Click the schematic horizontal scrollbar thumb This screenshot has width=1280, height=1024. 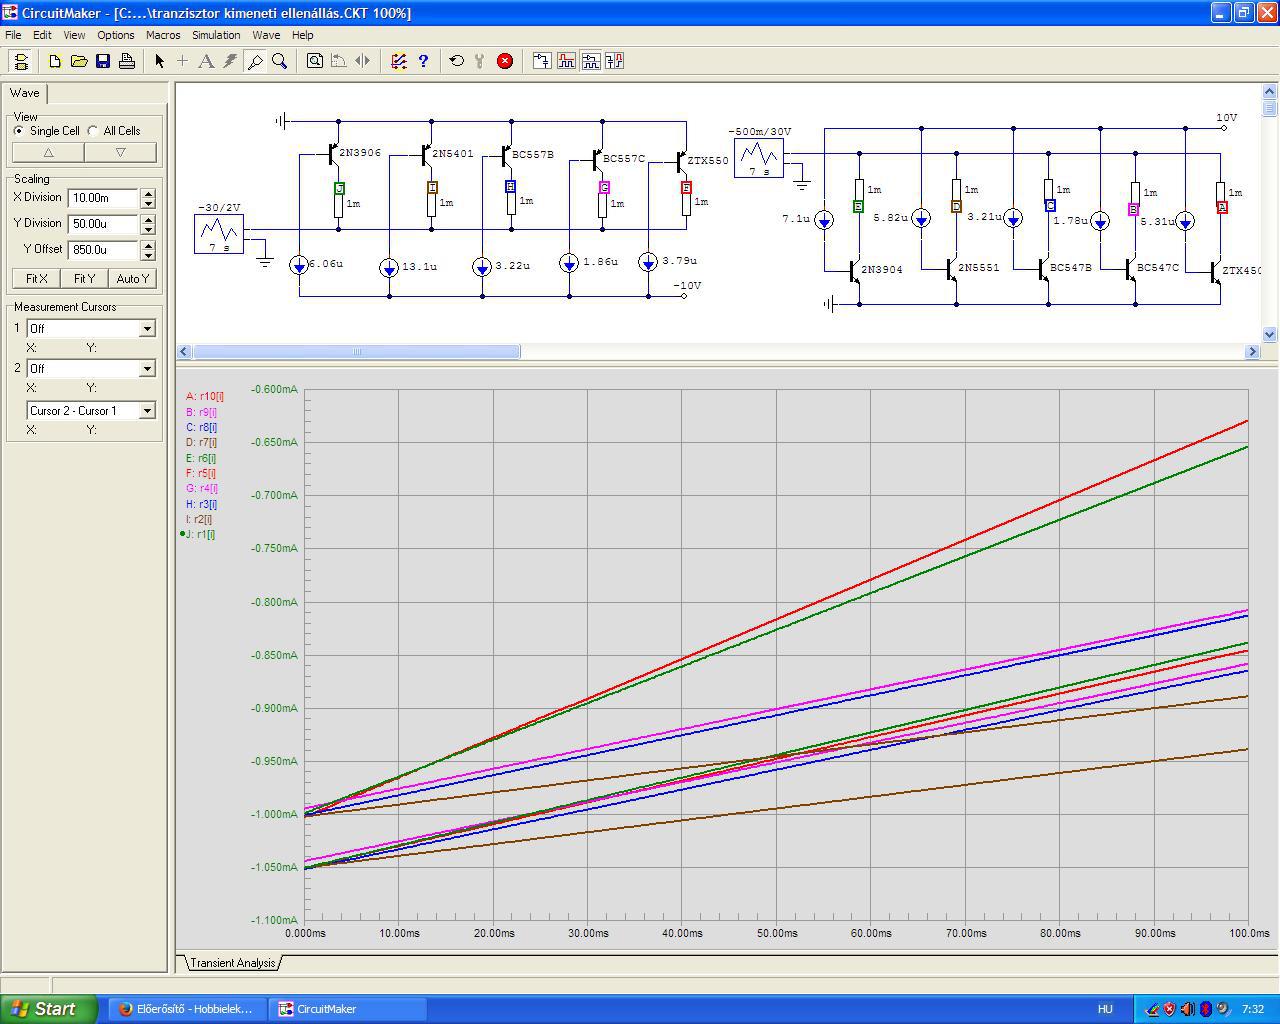tap(356, 352)
